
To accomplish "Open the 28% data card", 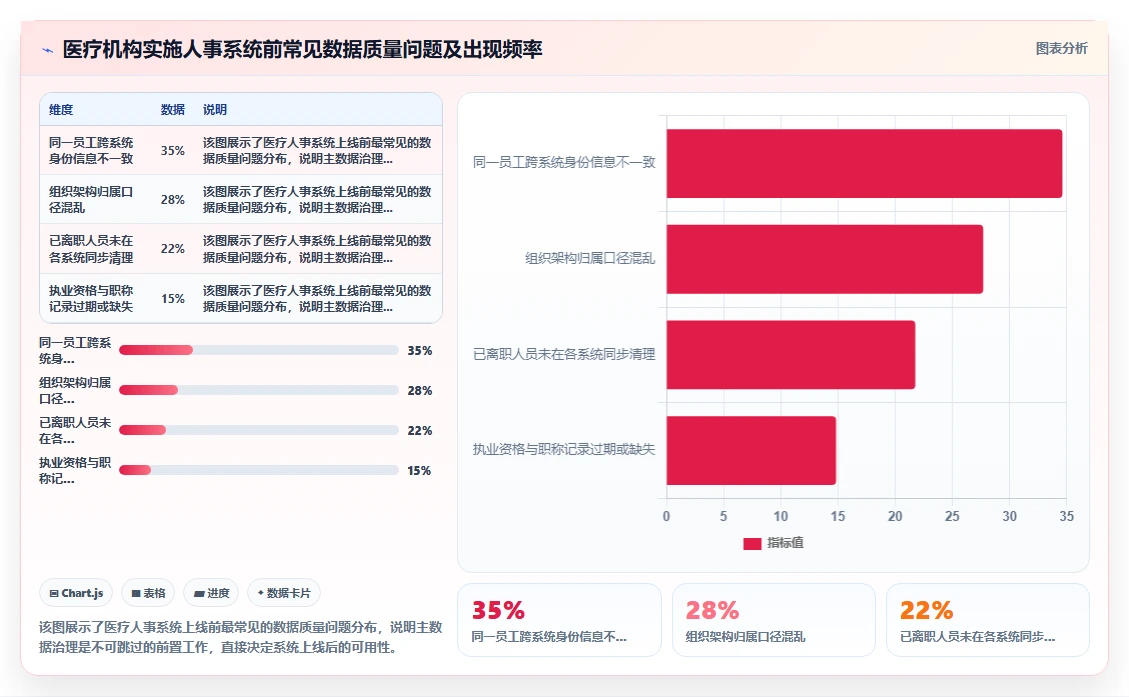I will 774,620.
